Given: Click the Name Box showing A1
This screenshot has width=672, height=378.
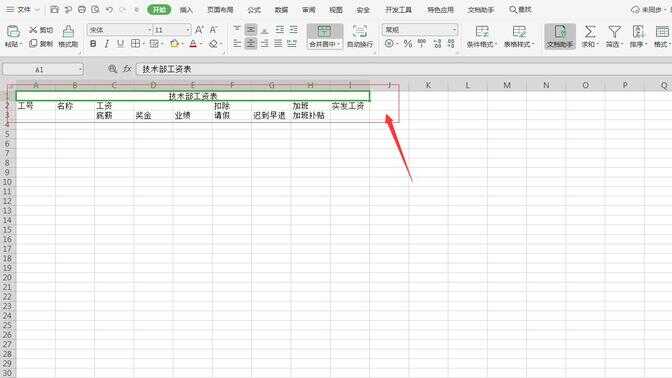Looking at the screenshot, I should [x=43, y=69].
